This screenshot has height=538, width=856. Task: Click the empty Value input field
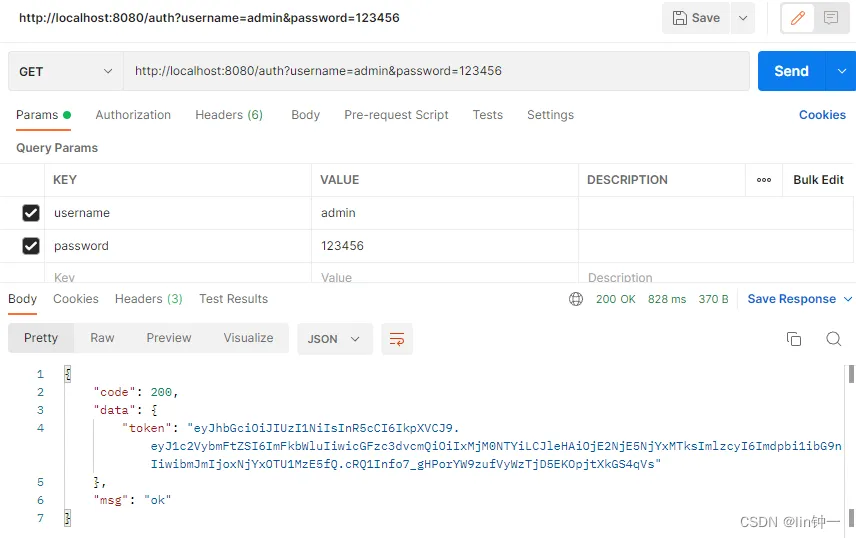[x=445, y=273]
